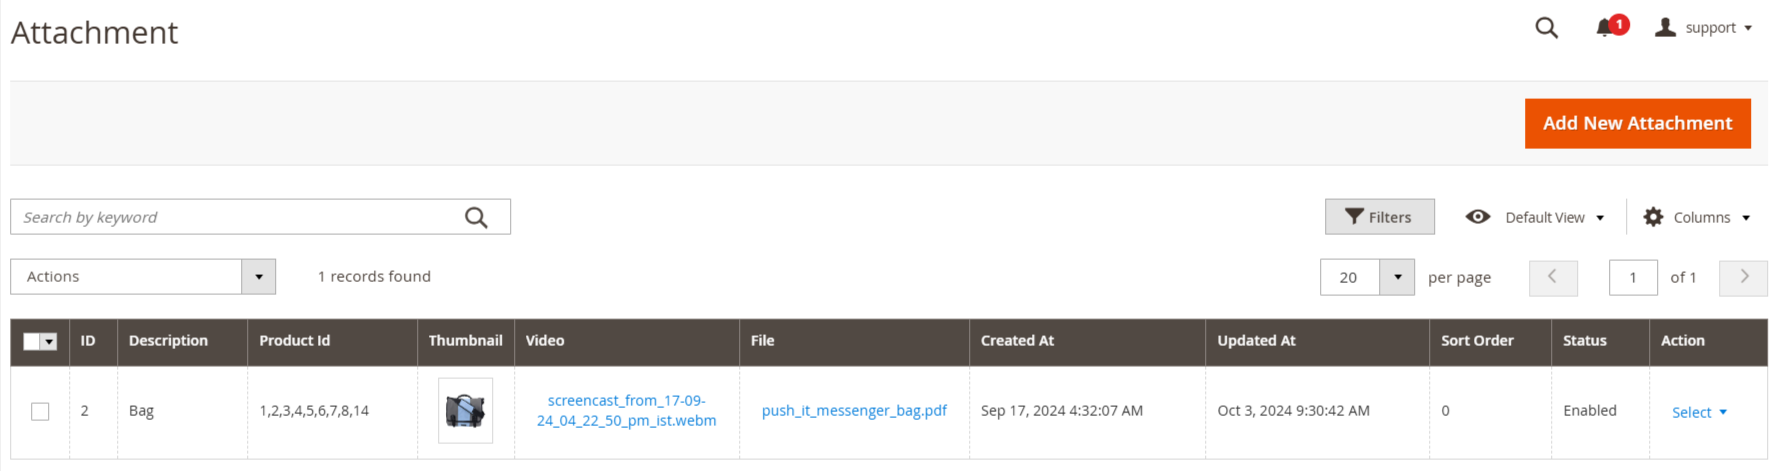Click Add New Attachment button
Screen dimensions: 1784x471
(x=1637, y=123)
